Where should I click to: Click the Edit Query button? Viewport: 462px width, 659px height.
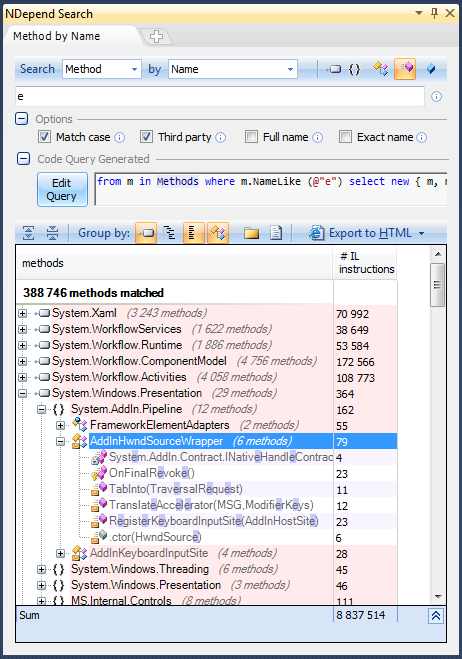click(62, 190)
